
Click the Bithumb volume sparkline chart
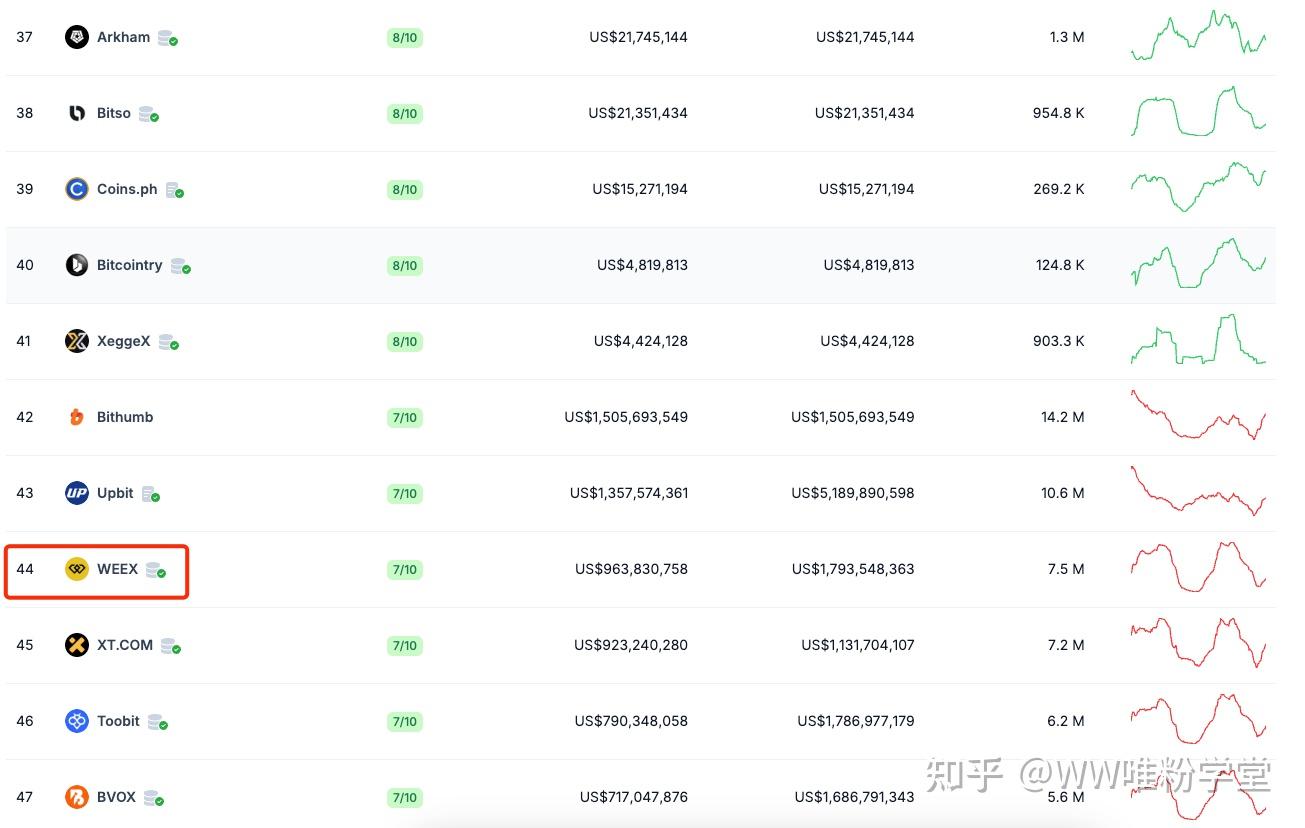1198,417
